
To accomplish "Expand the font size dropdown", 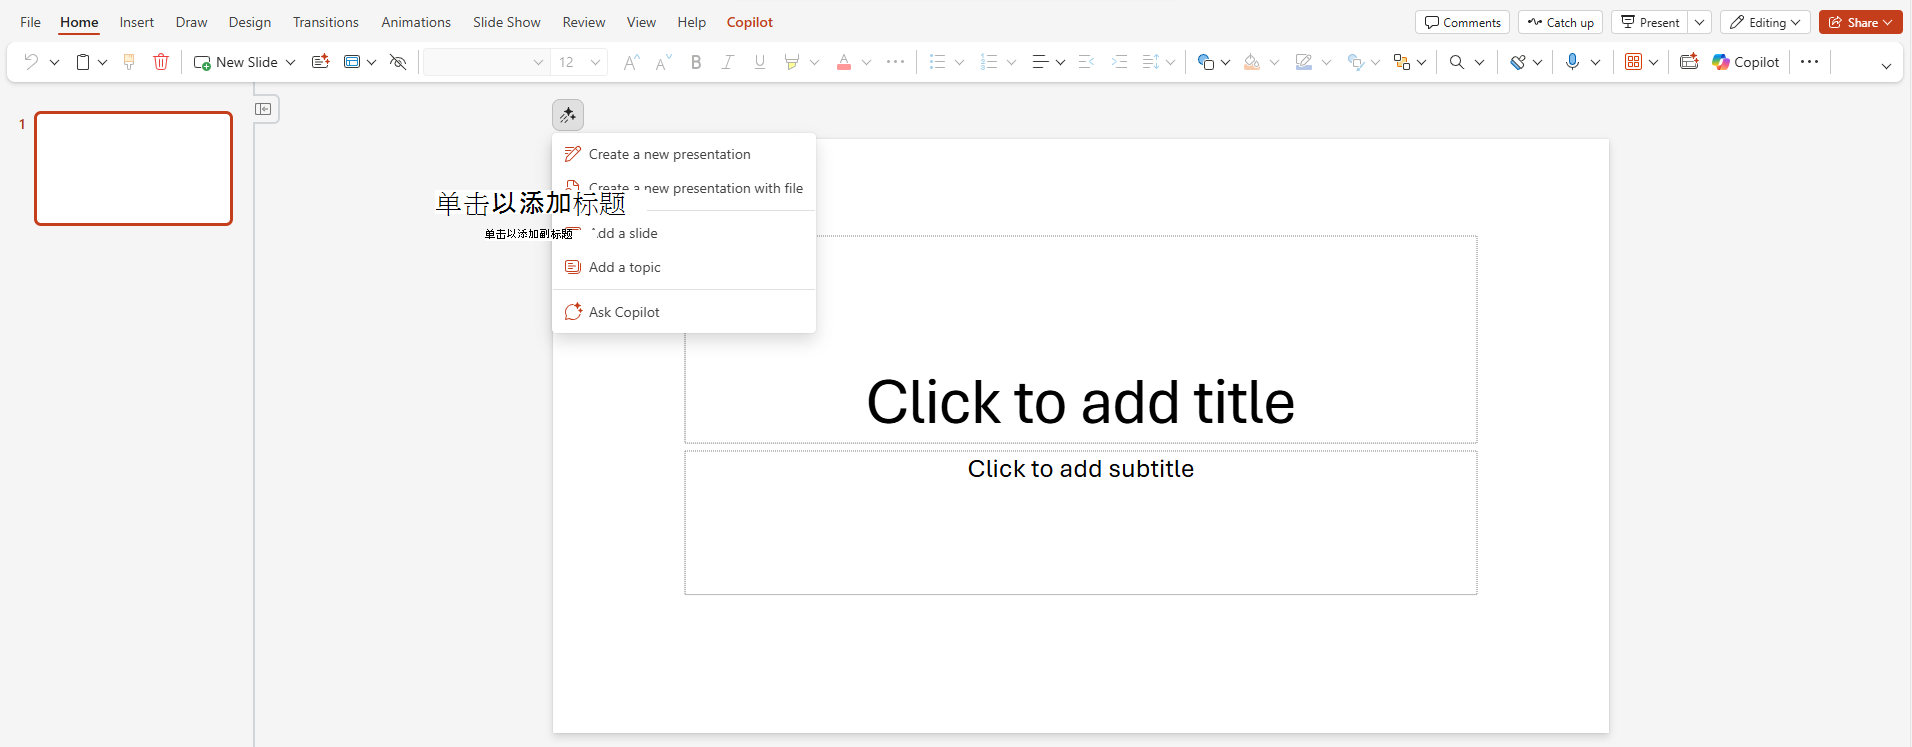I will 595,62.
